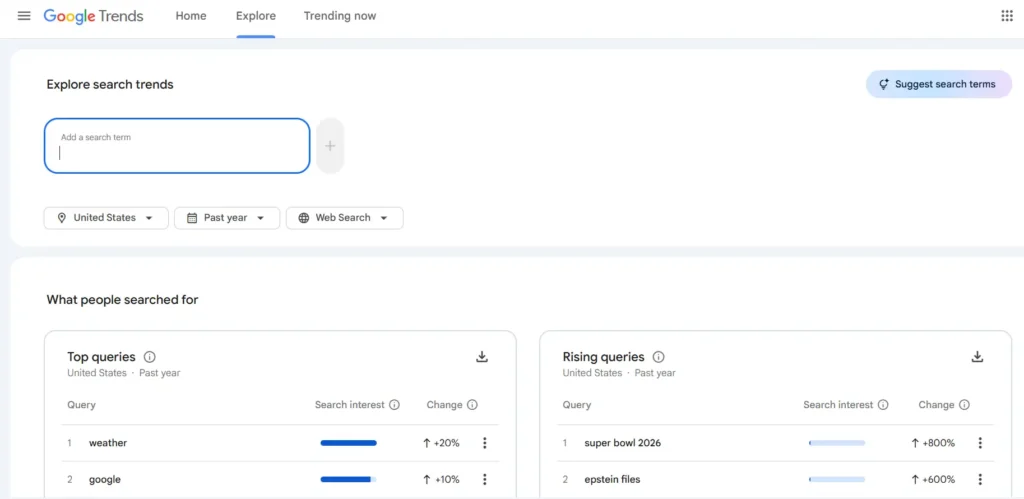The height and width of the screenshot is (499, 1024).
Task: Click the super bowl 2026 query
Action: click(622, 443)
